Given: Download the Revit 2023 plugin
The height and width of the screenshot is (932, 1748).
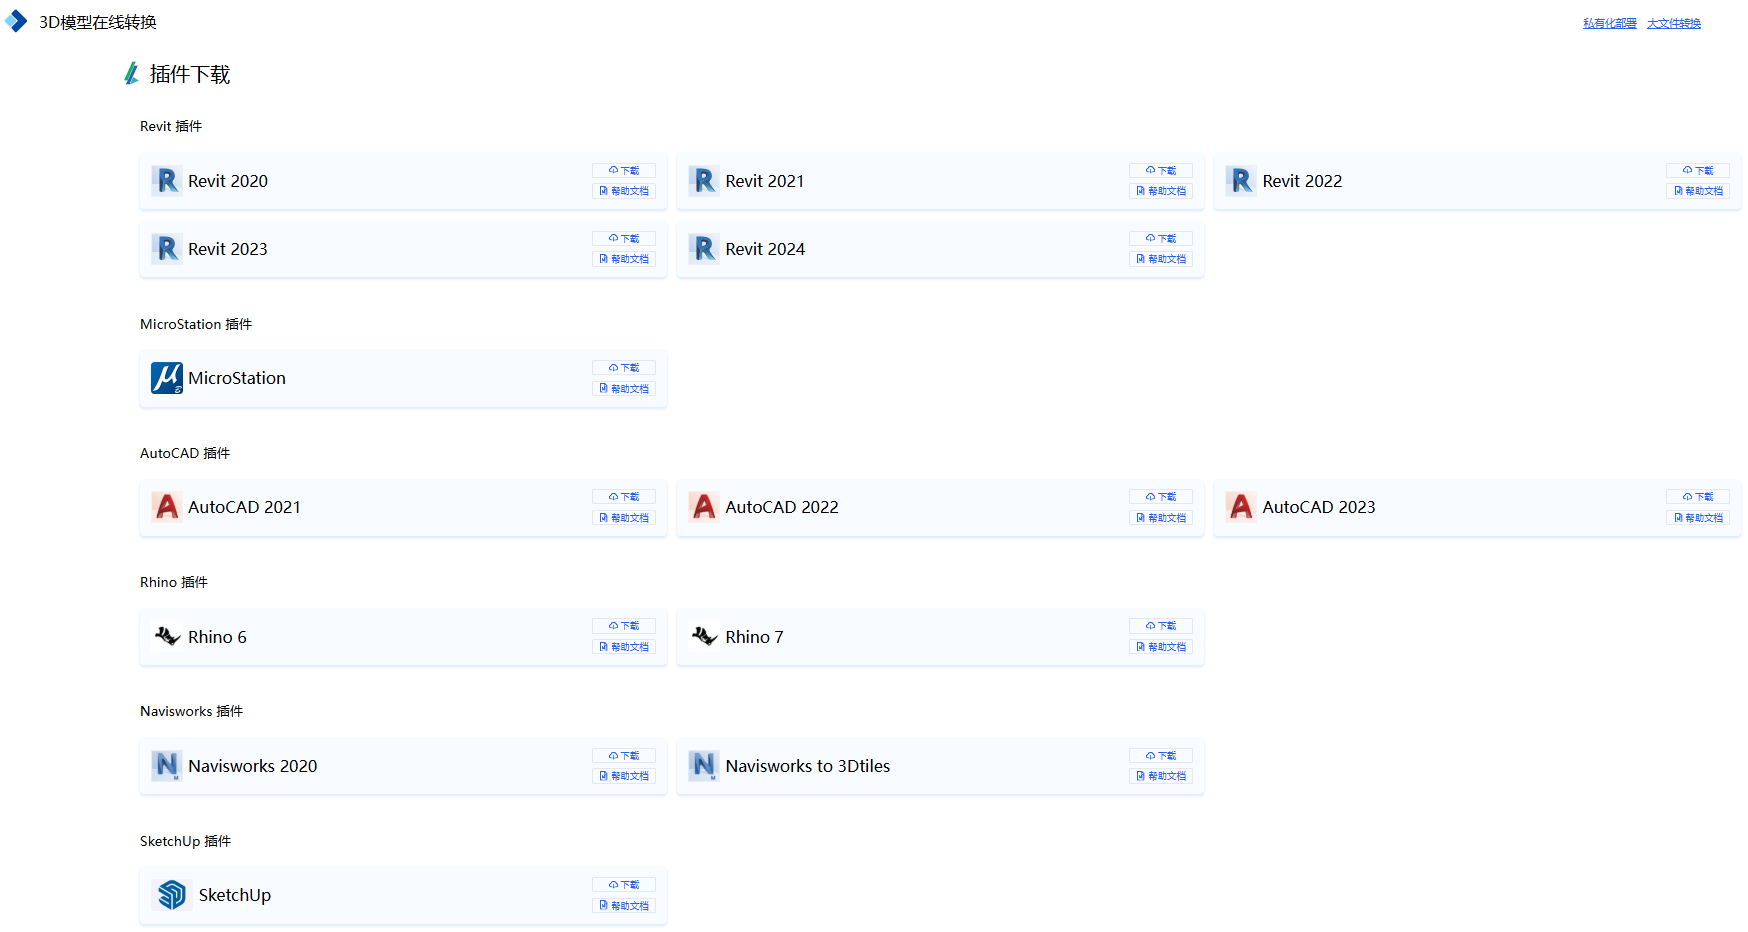Looking at the screenshot, I should tap(624, 238).
